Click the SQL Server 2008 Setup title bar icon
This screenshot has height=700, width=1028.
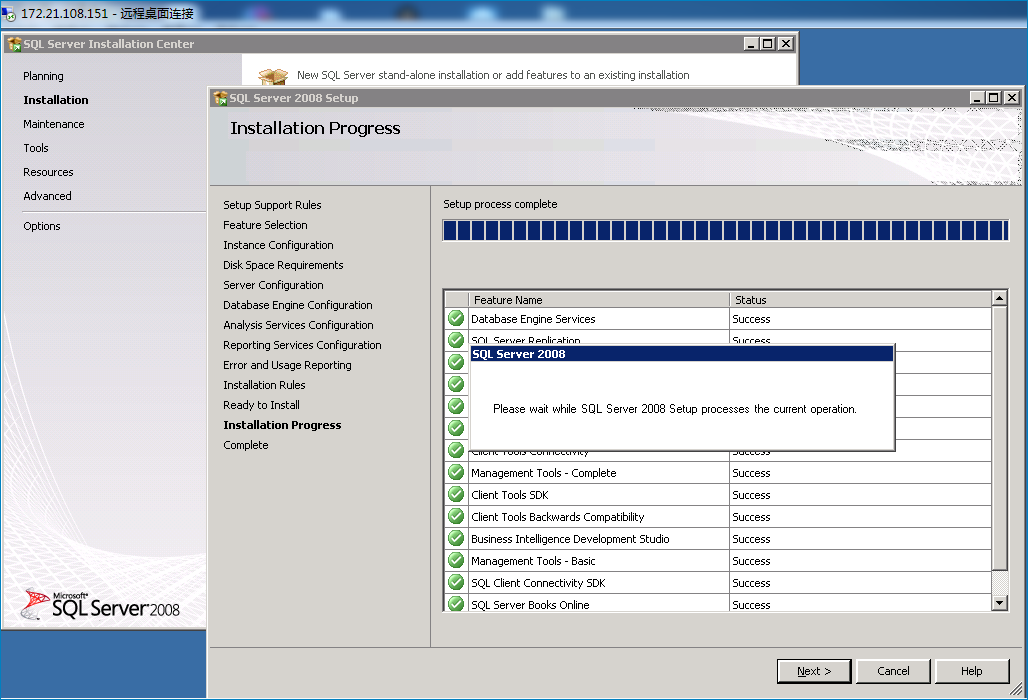[220, 98]
